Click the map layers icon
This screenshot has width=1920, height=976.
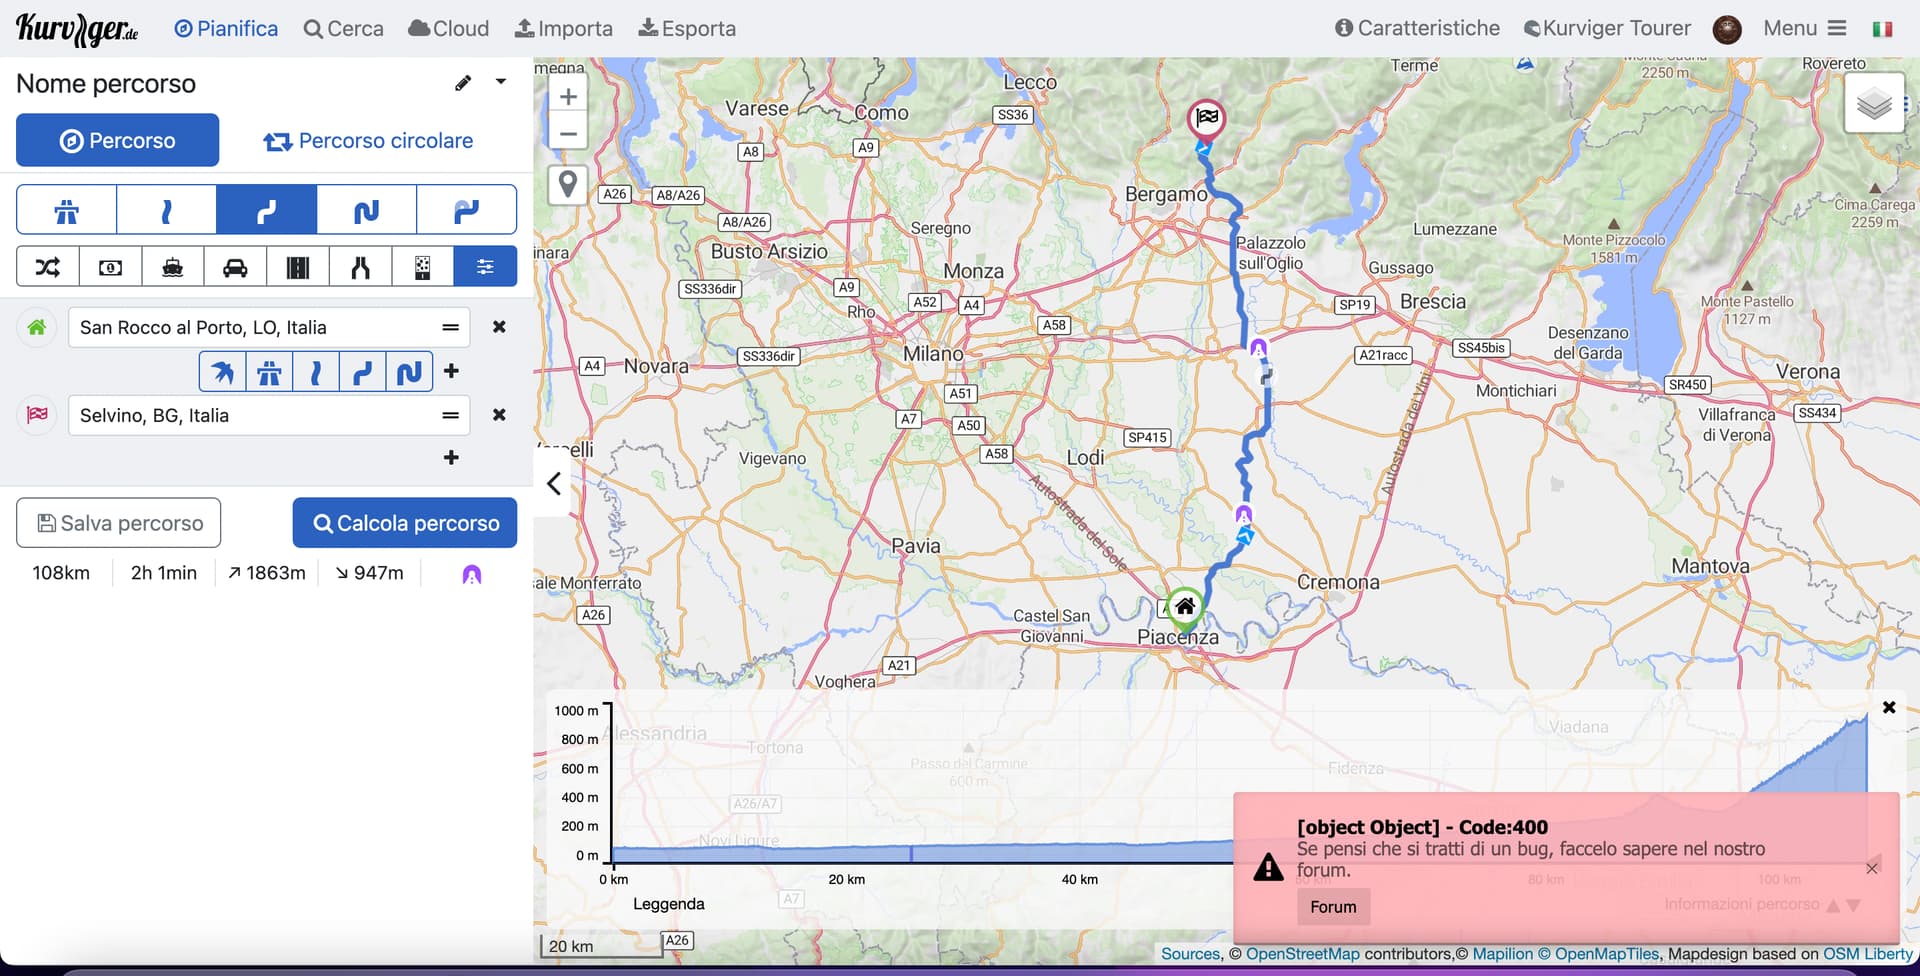[x=1873, y=103]
